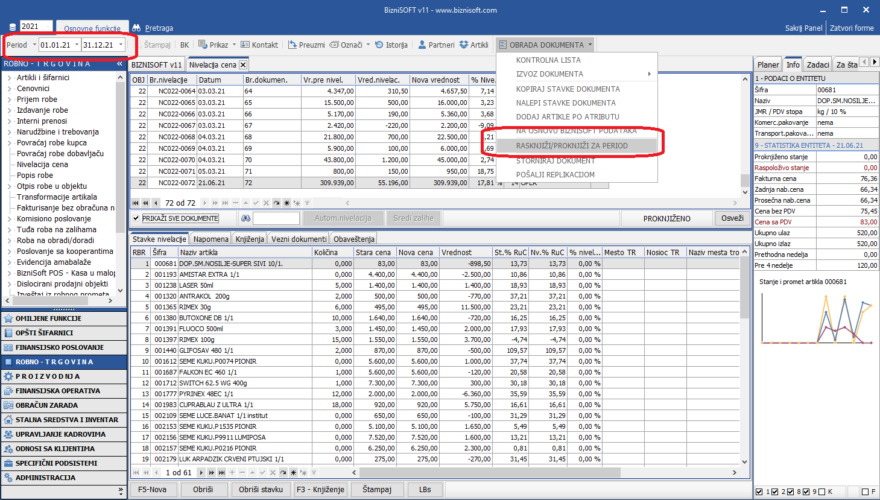880x500 pixels.
Task: Open Istorija history toolbar icon
Action: (x=380, y=45)
